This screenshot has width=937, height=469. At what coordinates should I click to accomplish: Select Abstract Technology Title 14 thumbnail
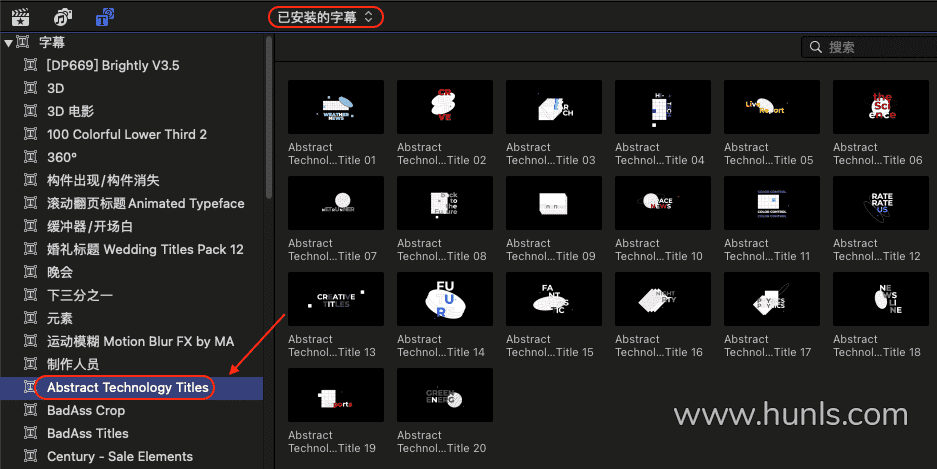pos(445,299)
